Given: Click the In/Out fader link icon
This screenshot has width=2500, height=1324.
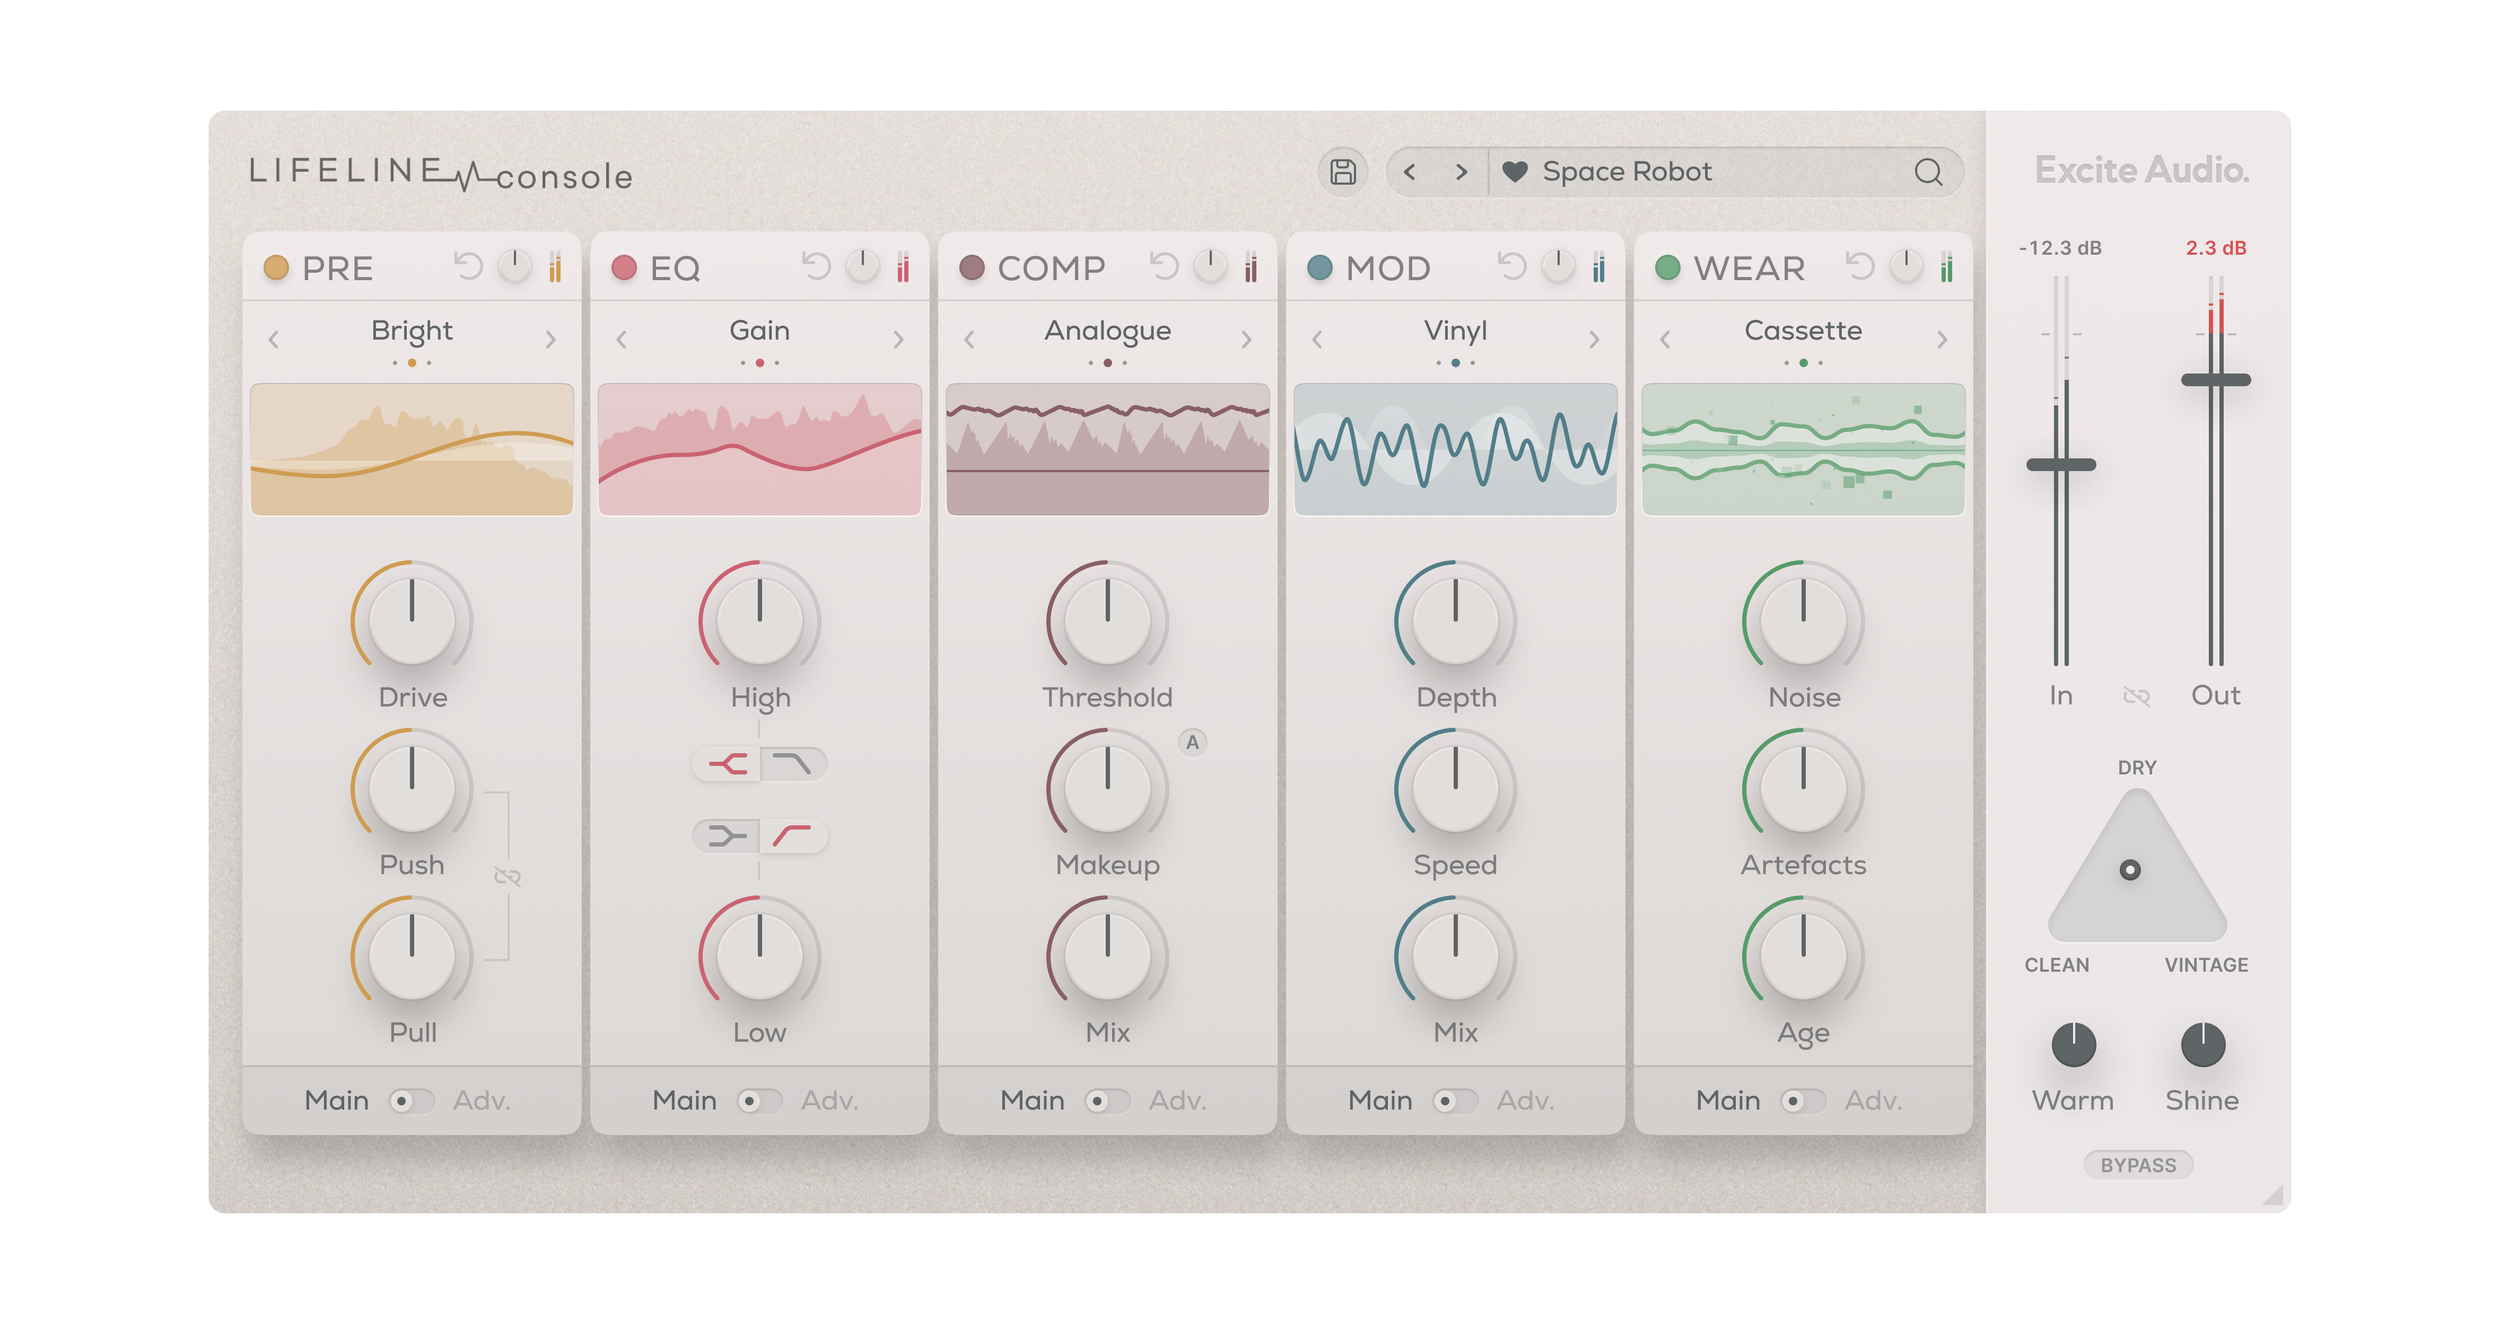Looking at the screenshot, I should (x=2136, y=696).
